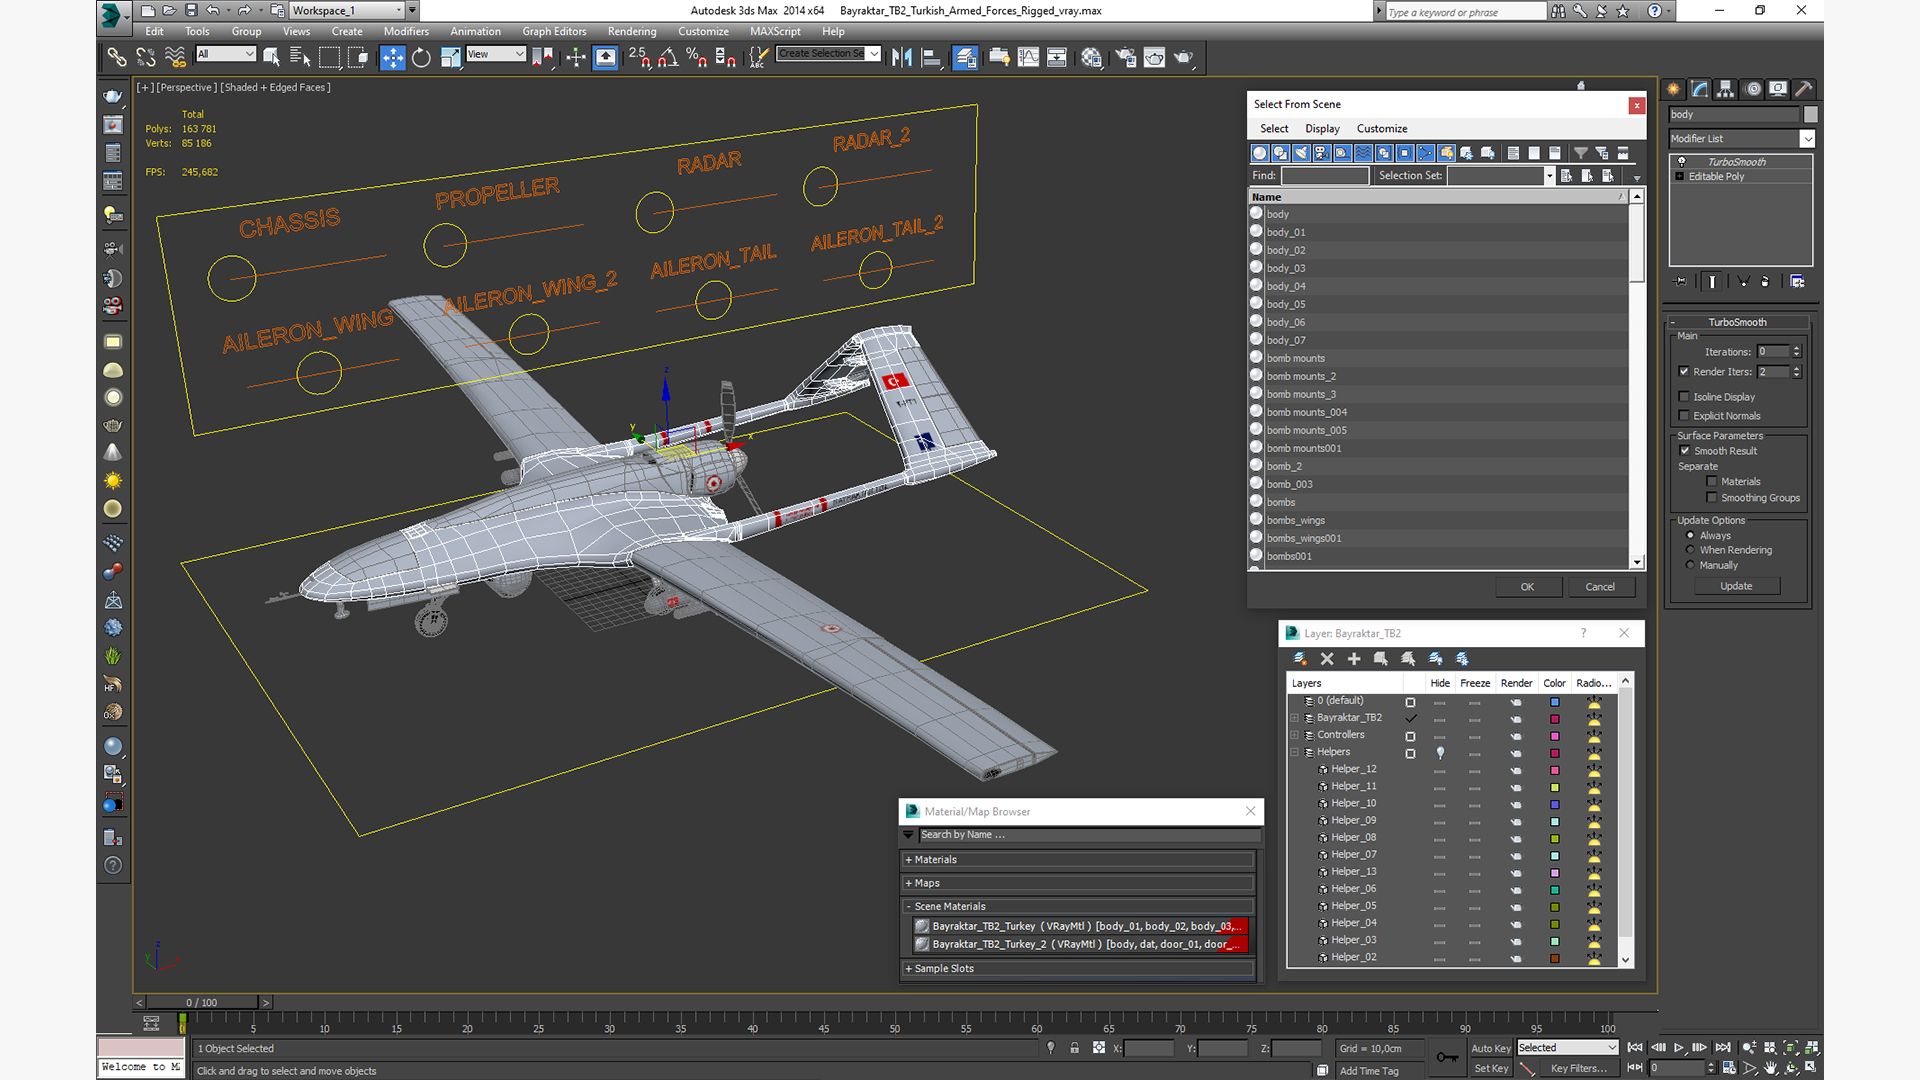This screenshot has height=1080, width=1920.
Task: Open the Animation menu
Action: 475,31
